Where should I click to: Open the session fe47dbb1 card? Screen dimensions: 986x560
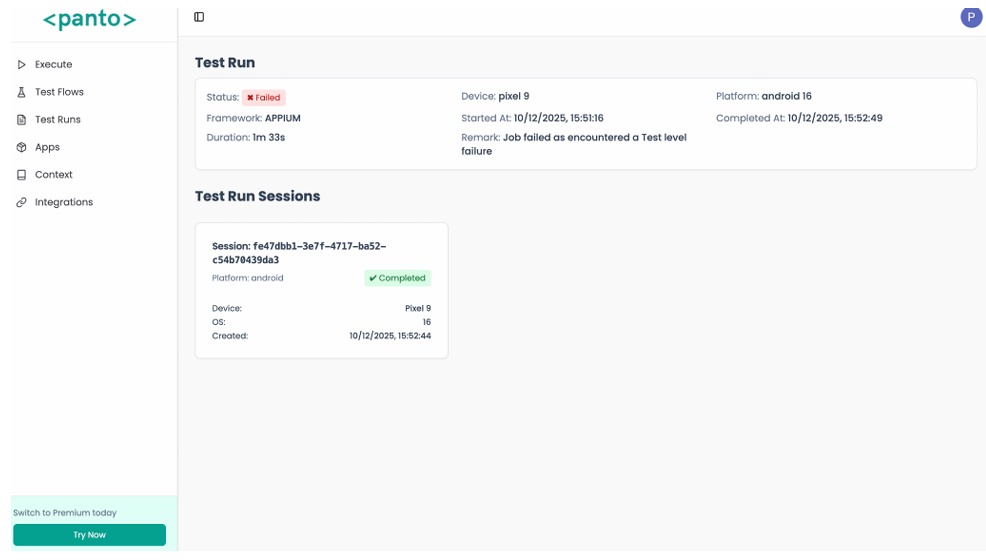[x=321, y=290]
